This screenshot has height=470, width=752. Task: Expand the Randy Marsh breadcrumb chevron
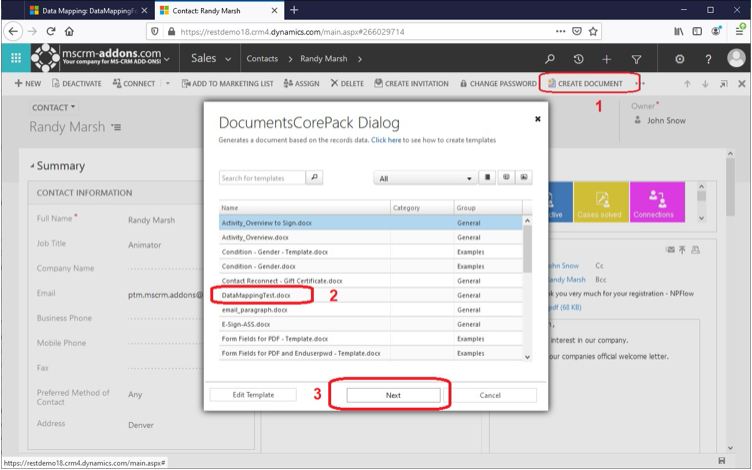click(x=360, y=59)
